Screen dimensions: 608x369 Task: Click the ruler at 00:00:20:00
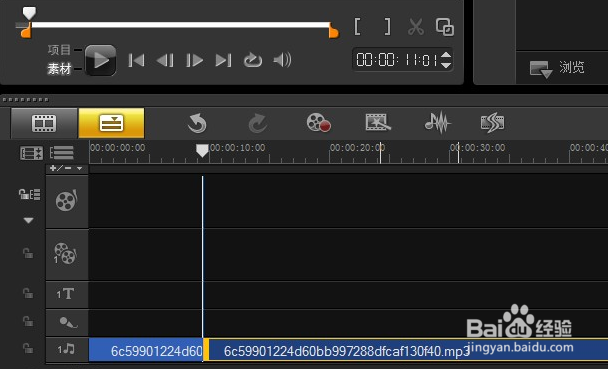coord(357,148)
